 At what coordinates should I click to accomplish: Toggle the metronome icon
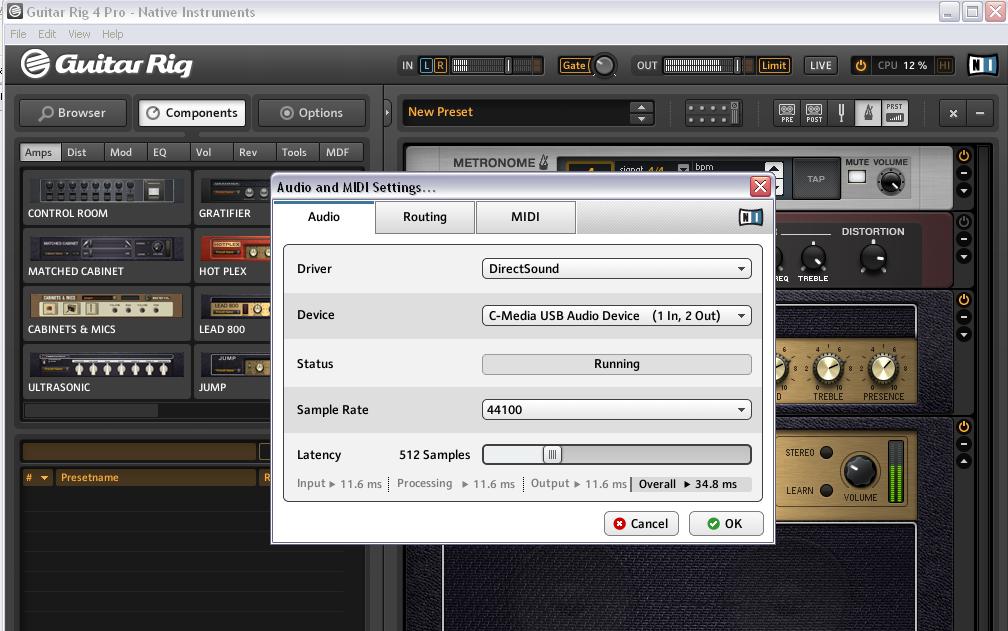point(868,113)
